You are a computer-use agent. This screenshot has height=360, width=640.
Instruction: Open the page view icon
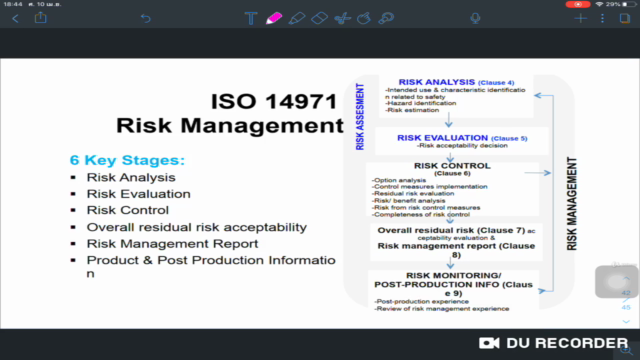pyautogui.click(x=624, y=18)
